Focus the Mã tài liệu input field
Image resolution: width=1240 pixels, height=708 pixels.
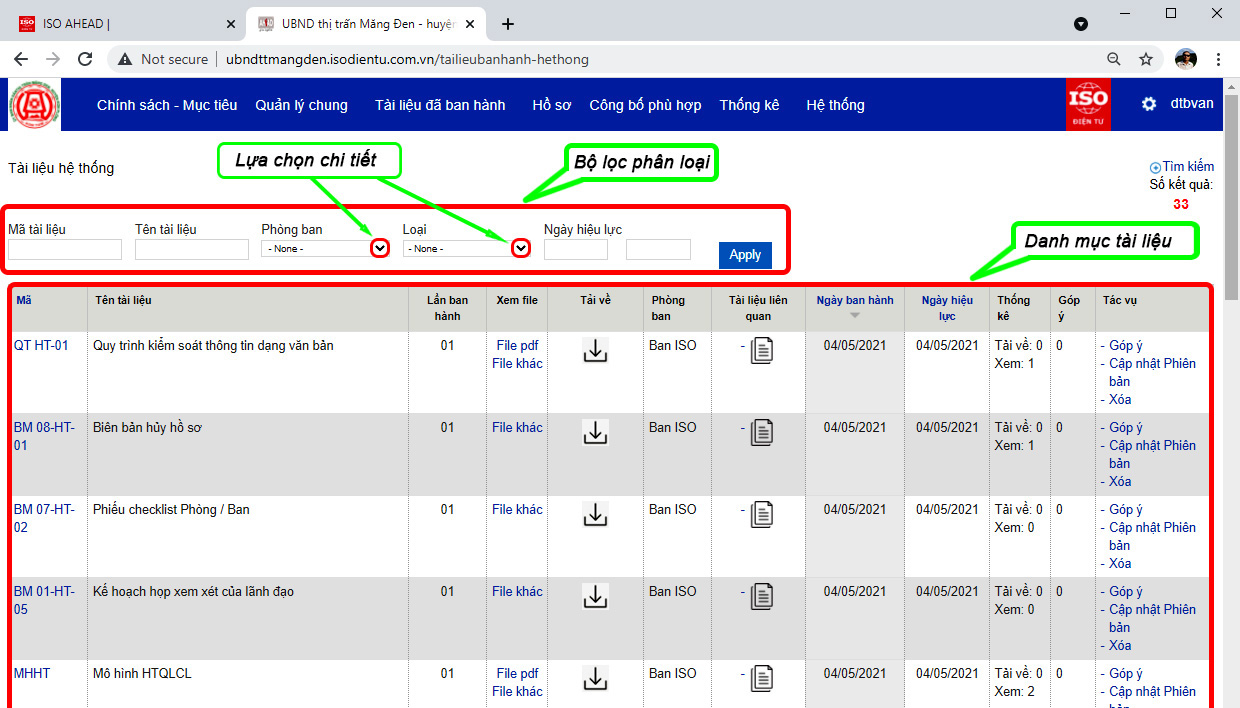[x=65, y=249]
